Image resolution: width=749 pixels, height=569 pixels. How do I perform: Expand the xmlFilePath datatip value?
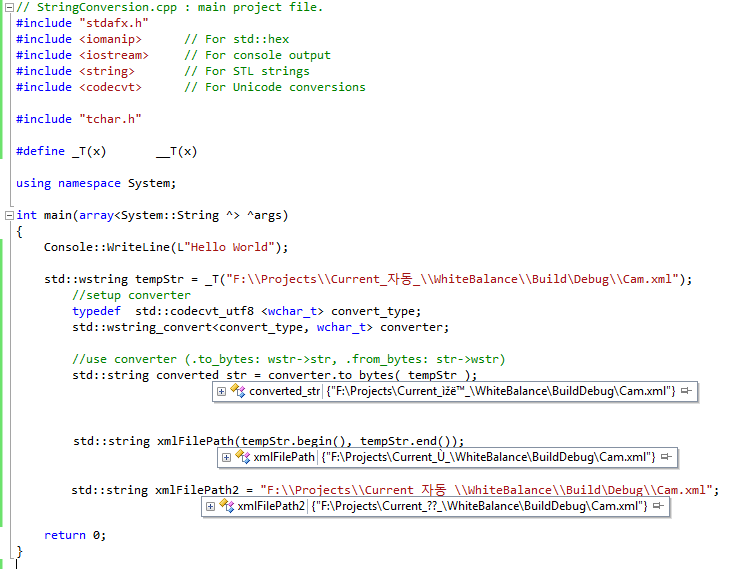(226, 457)
